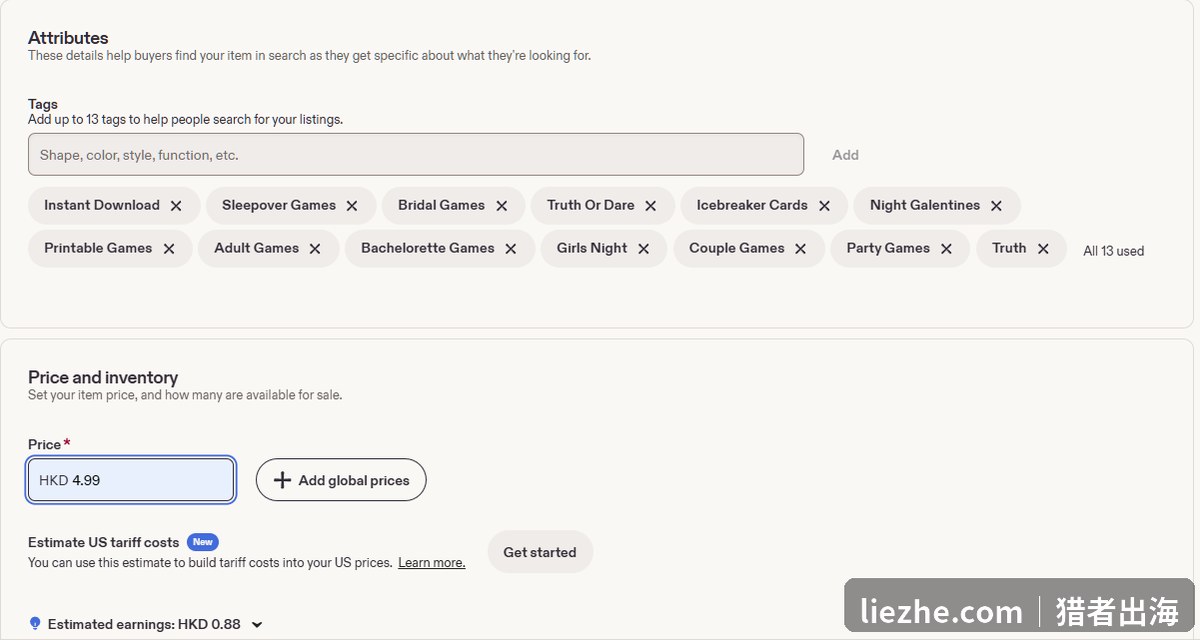Click the 'Icebreaker Cards' tag label
The image size is (1200, 640).
[x=752, y=205]
